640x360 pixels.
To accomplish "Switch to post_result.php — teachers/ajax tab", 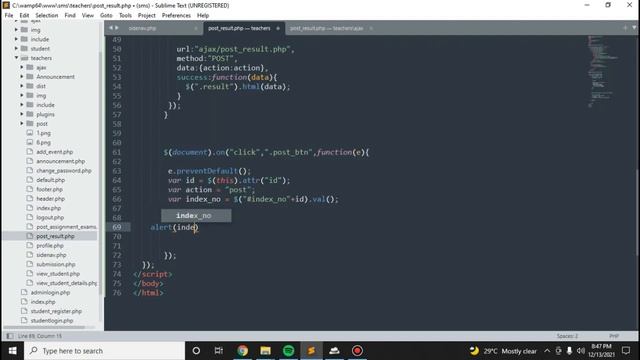I will [327, 28].
